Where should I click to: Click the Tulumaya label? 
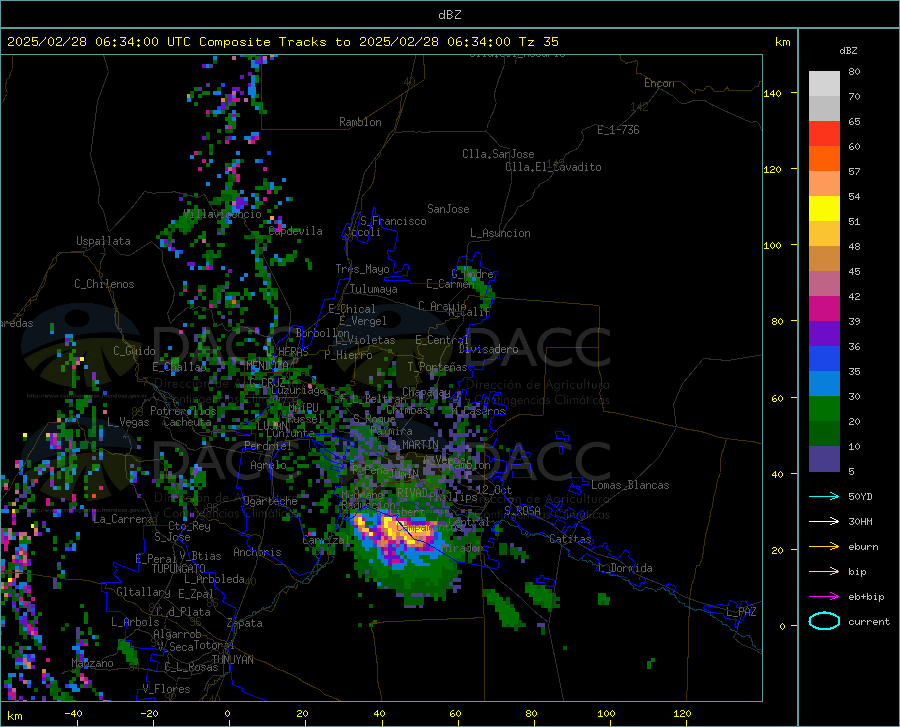pos(374,289)
